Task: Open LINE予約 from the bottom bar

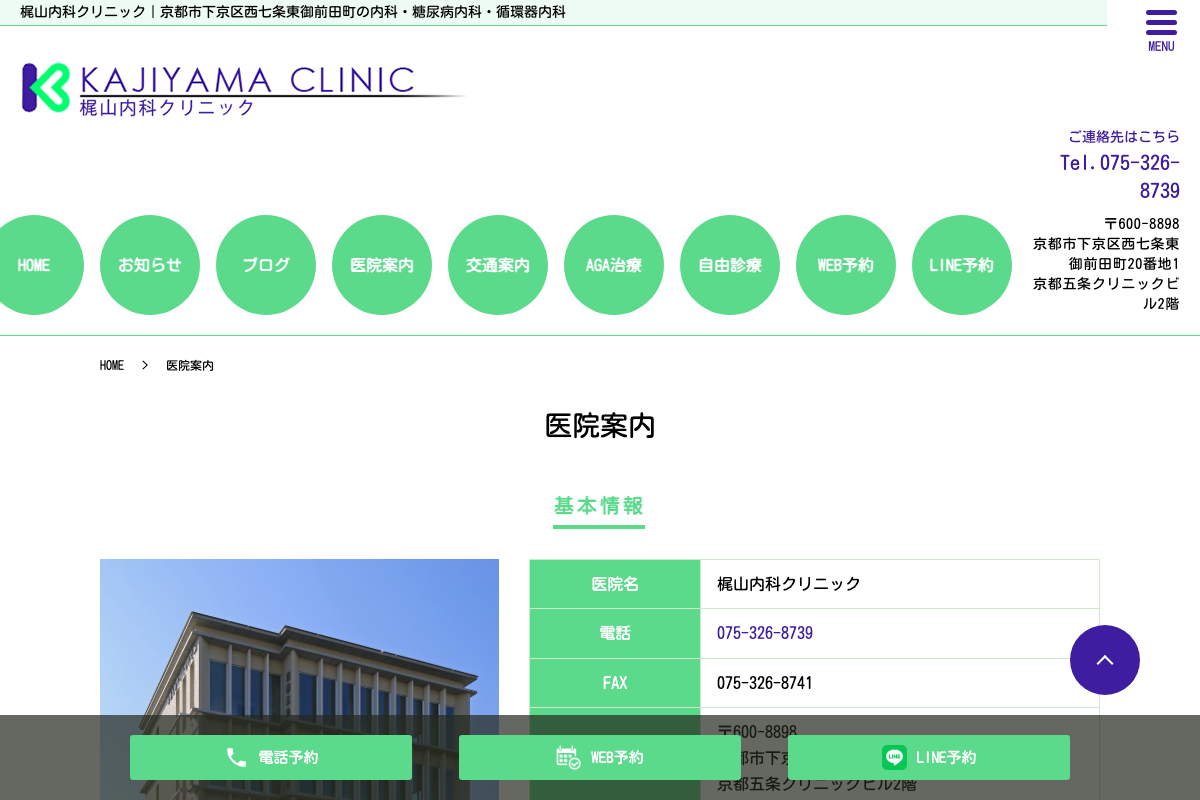Action: tap(928, 757)
